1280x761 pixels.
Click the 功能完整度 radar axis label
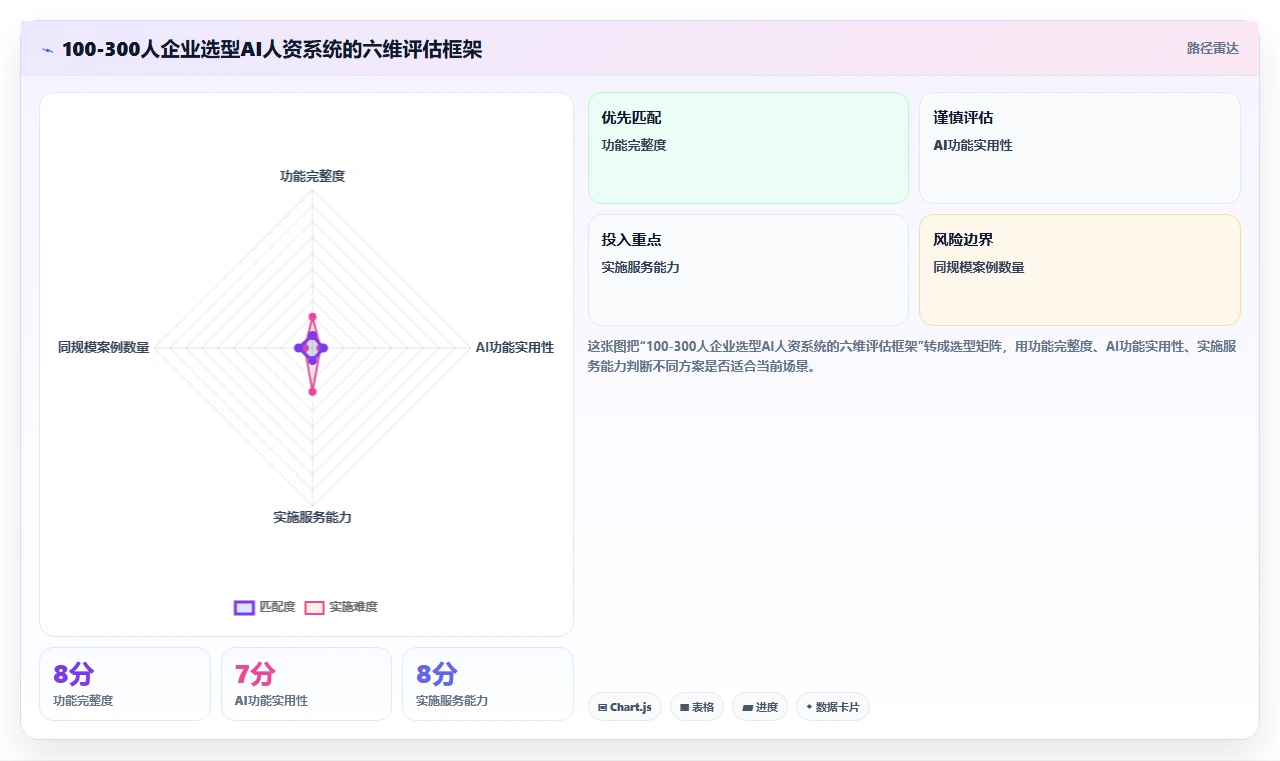[x=312, y=176]
